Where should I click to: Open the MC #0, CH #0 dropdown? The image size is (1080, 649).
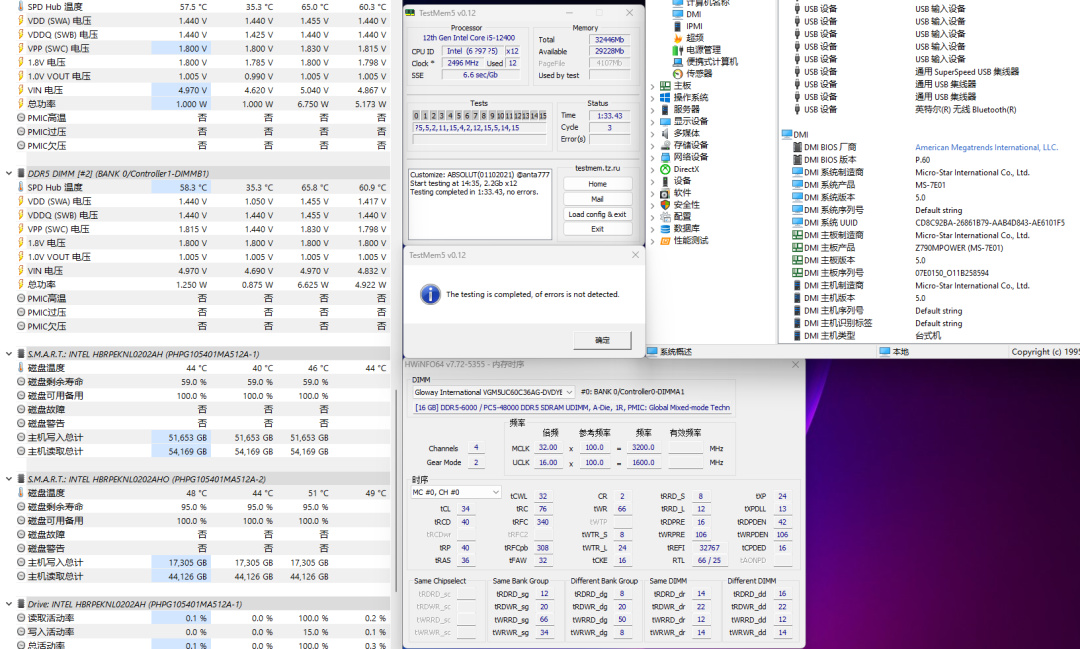(x=456, y=492)
